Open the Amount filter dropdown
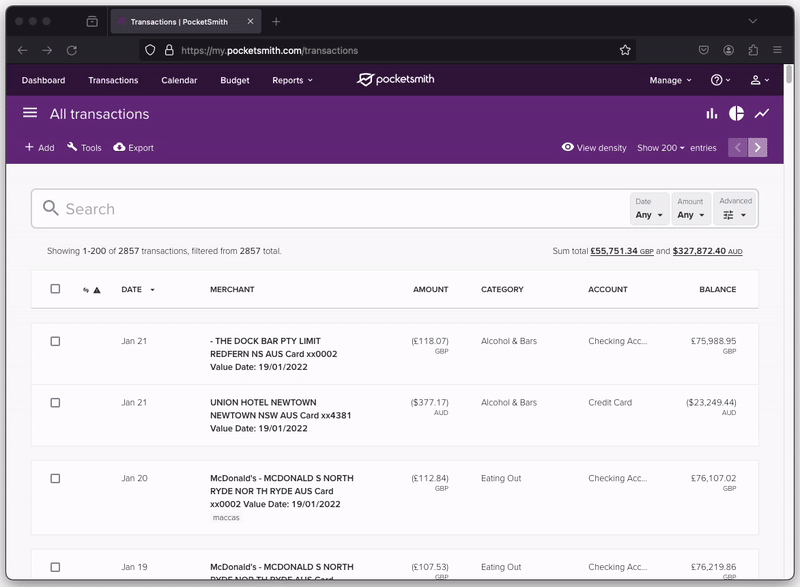The width and height of the screenshot is (800, 587). tap(691, 209)
